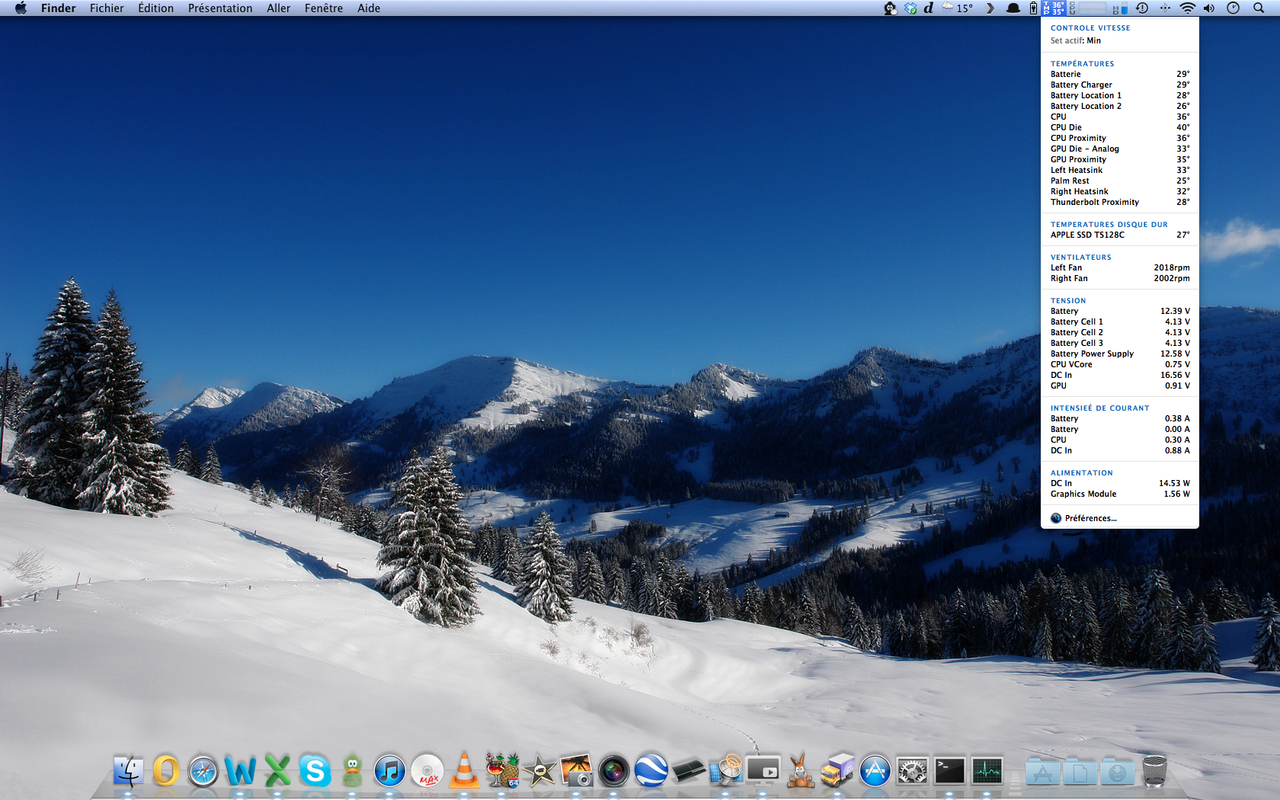This screenshot has width=1280, height=800.
Task: Open Finder from the Dock
Action: [x=129, y=770]
